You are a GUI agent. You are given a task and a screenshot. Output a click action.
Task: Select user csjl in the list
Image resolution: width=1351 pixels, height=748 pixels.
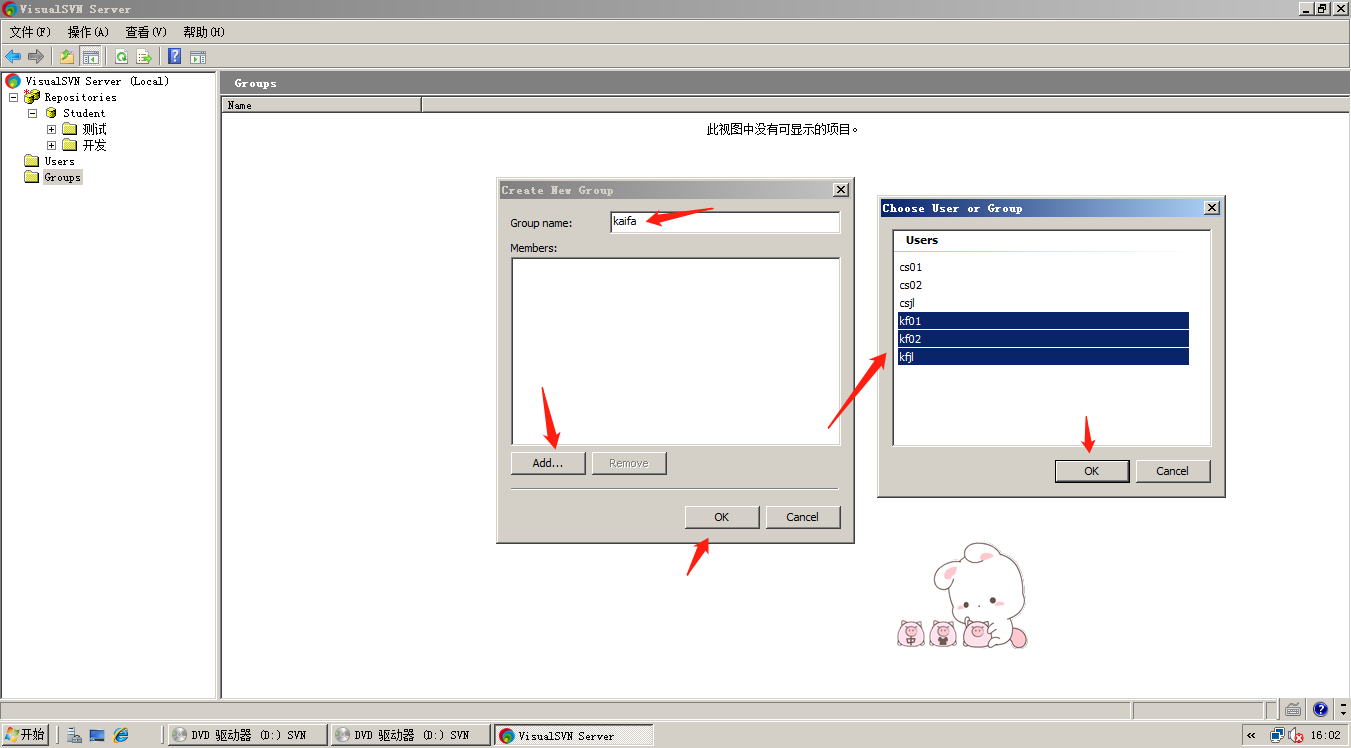[x=1043, y=303]
